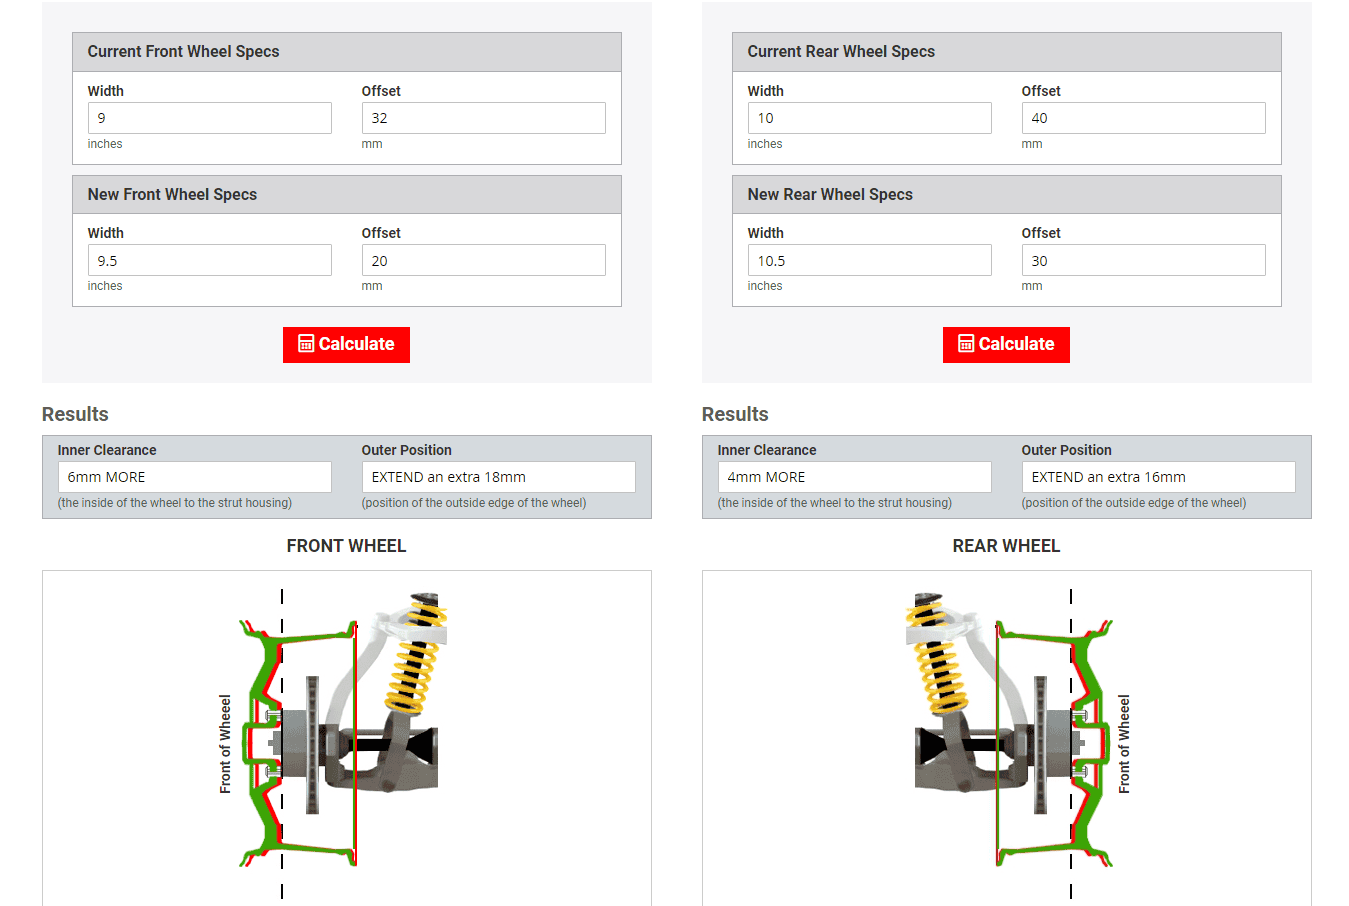Click the left-side 'Results' heading
1349x906 pixels.
75,414
